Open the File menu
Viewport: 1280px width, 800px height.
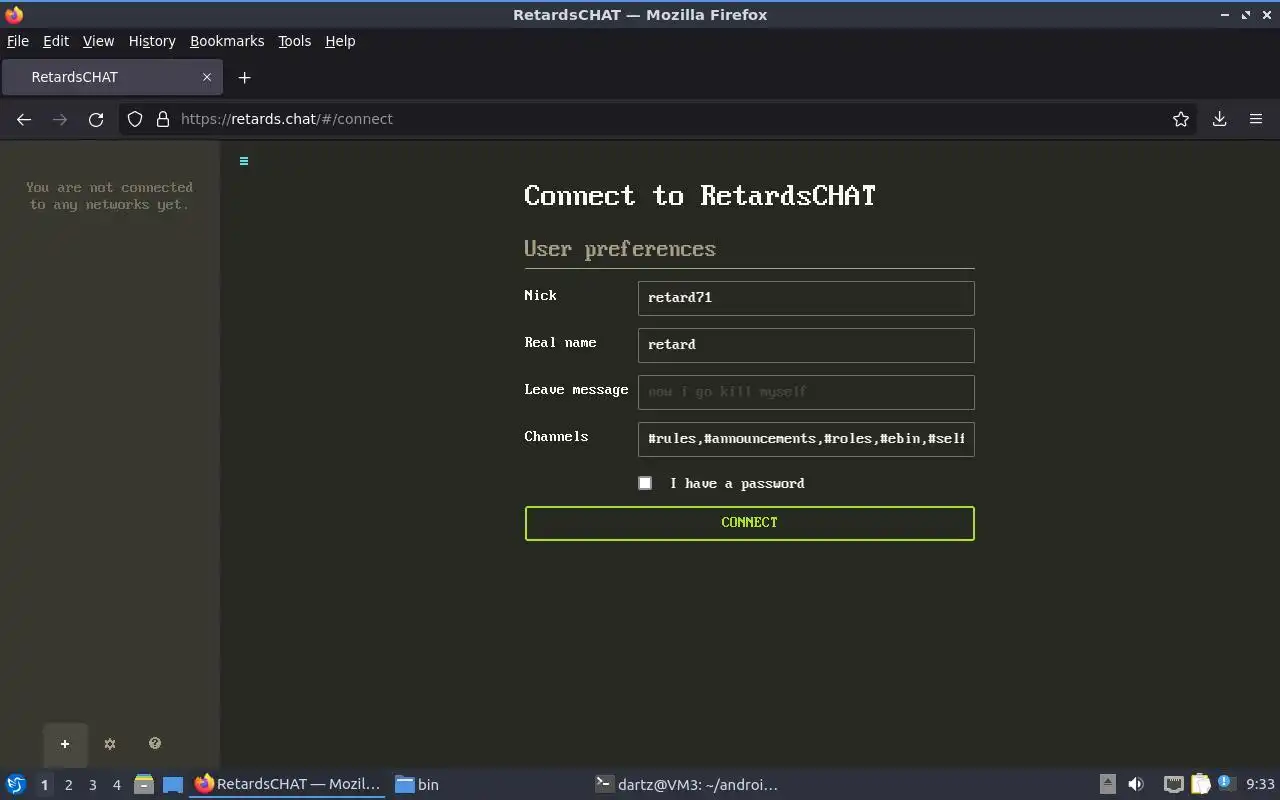coord(18,41)
